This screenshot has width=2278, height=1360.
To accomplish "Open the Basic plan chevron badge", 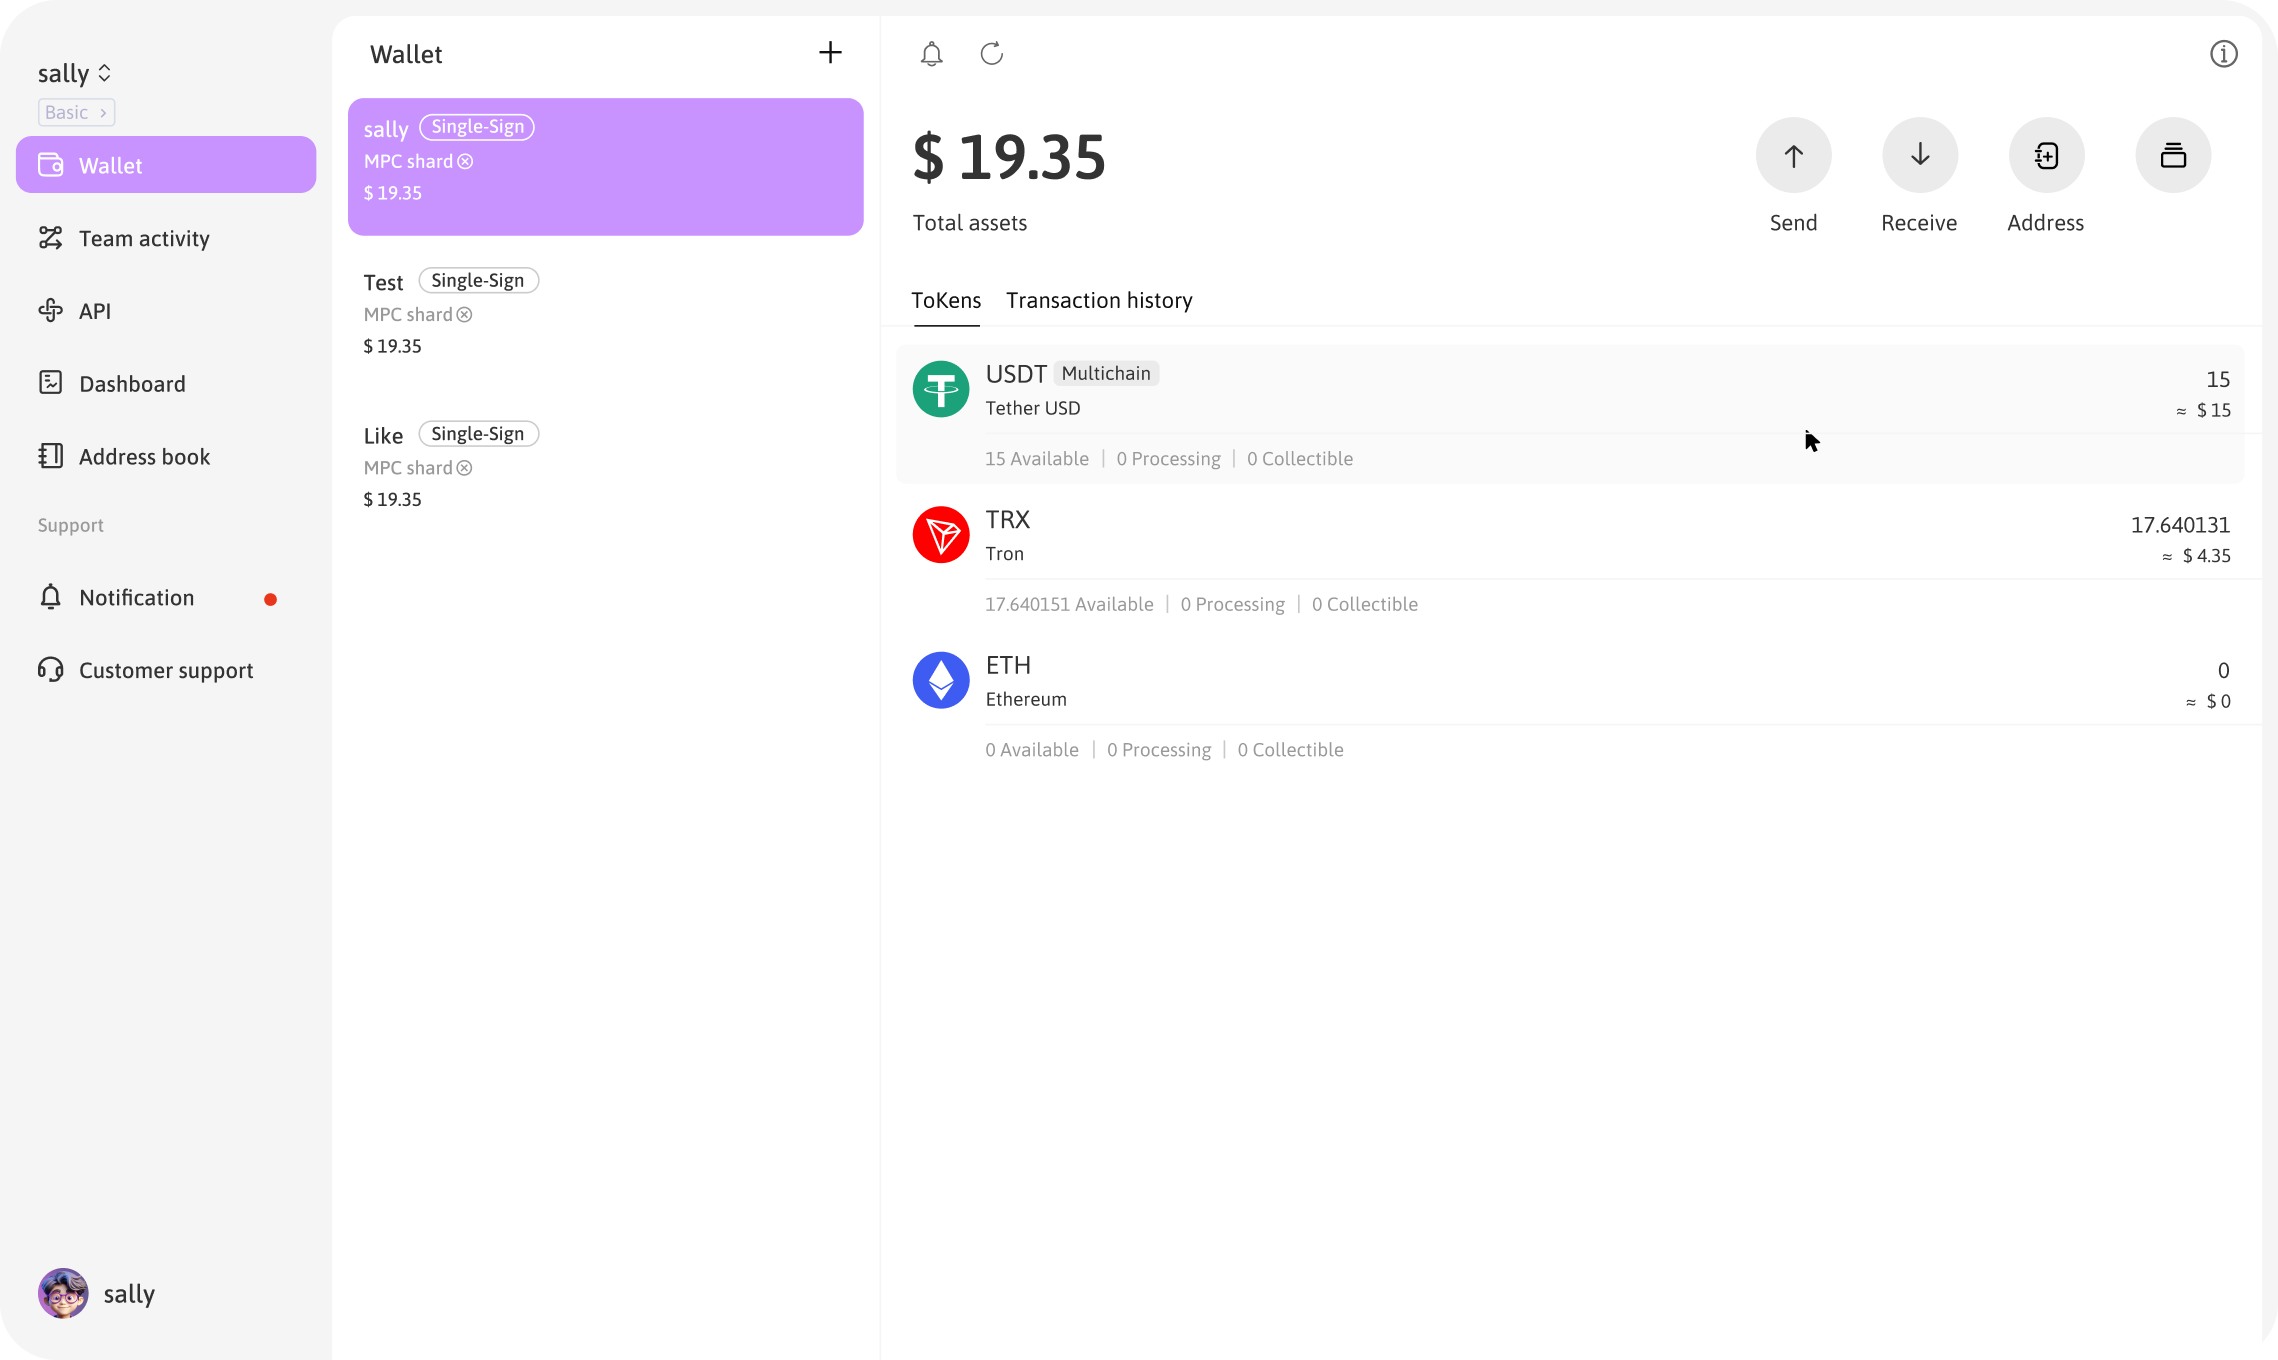I will pyautogui.click(x=76, y=113).
